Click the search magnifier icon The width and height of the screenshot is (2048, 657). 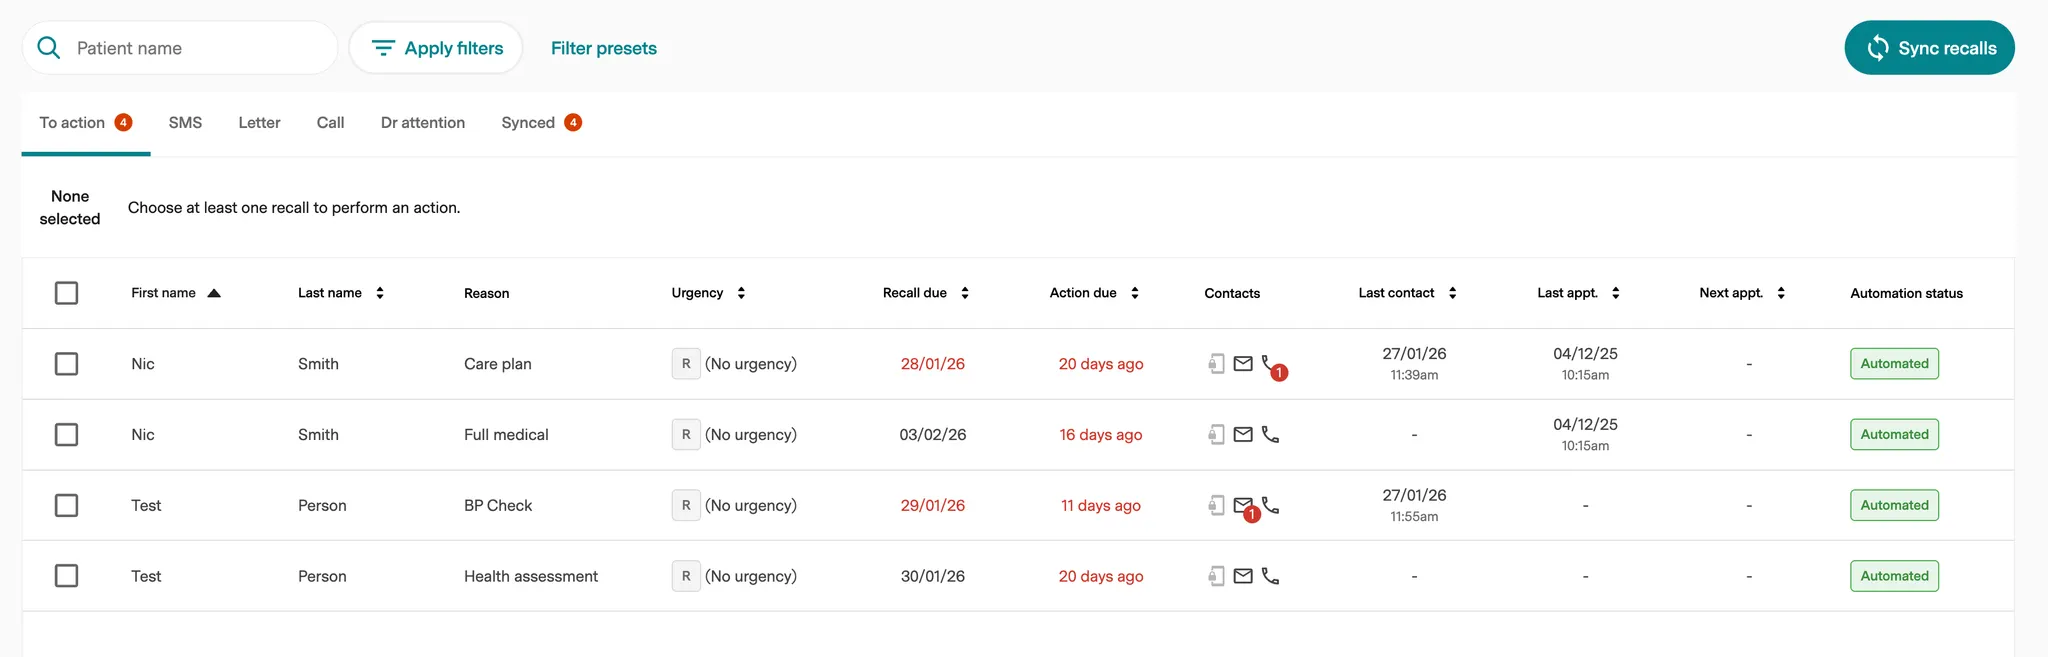click(x=48, y=48)
